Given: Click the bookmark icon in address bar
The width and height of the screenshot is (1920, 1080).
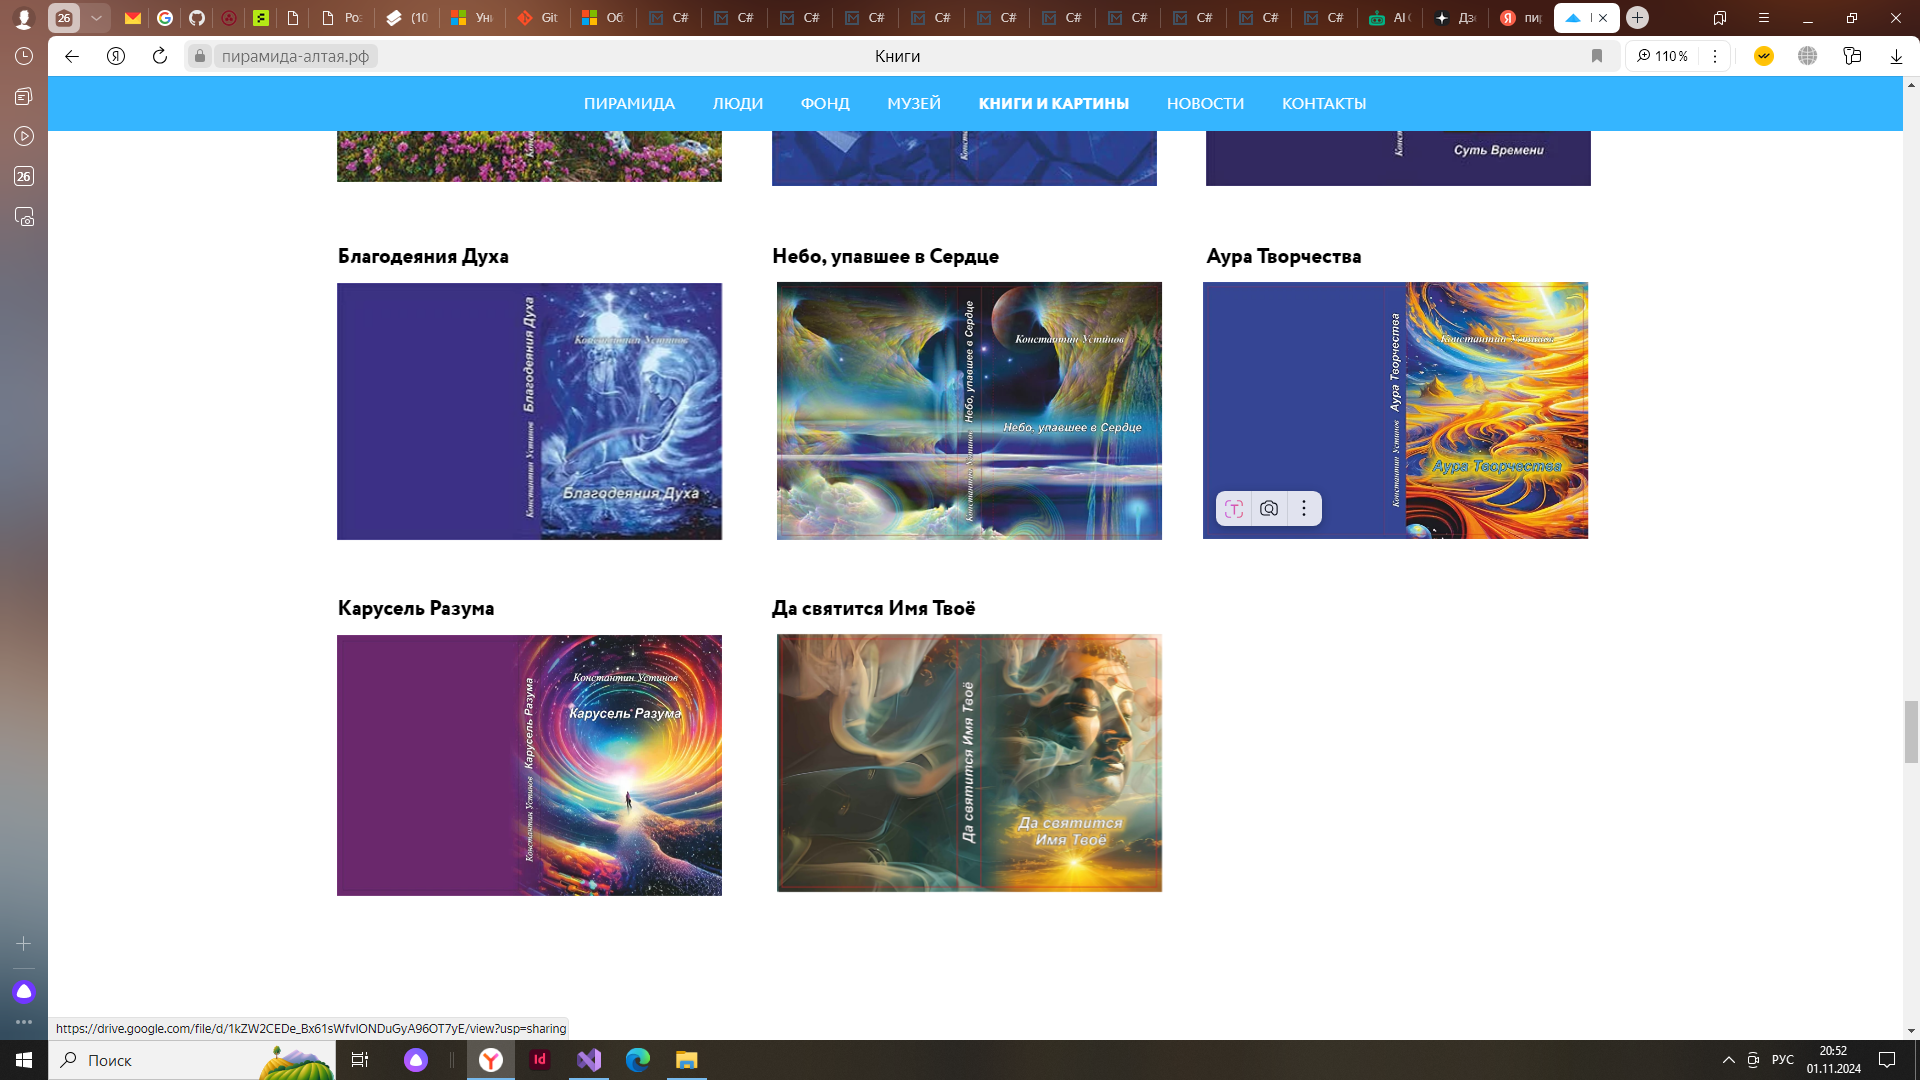Looking at the screenshot, I should point(1597,56).
